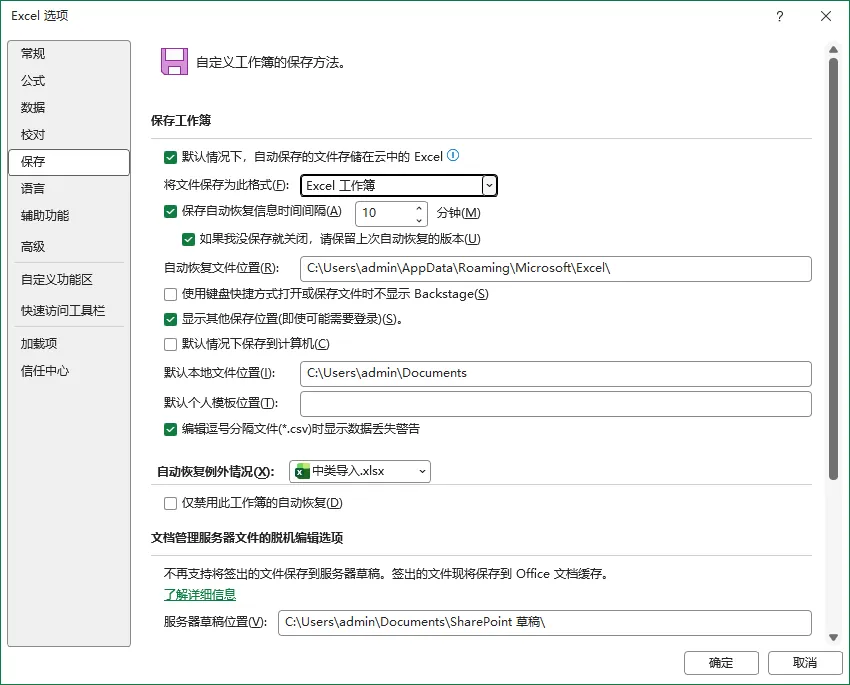
Task: Click the empty 默认个人模板位置 field
Action: tap(556, 404)
